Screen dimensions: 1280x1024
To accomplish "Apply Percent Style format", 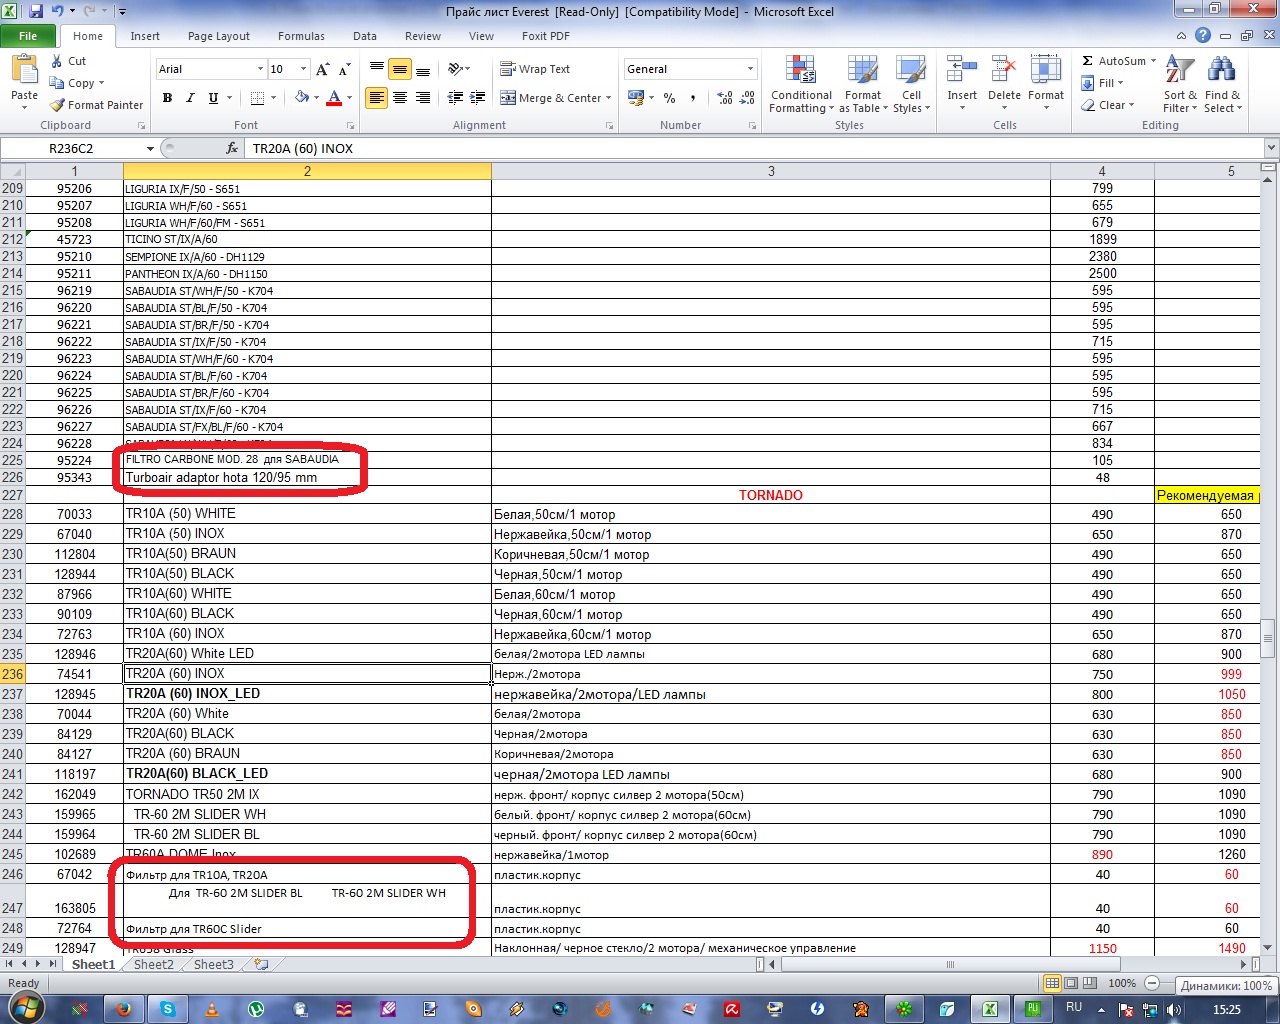I will pos(669,98).
